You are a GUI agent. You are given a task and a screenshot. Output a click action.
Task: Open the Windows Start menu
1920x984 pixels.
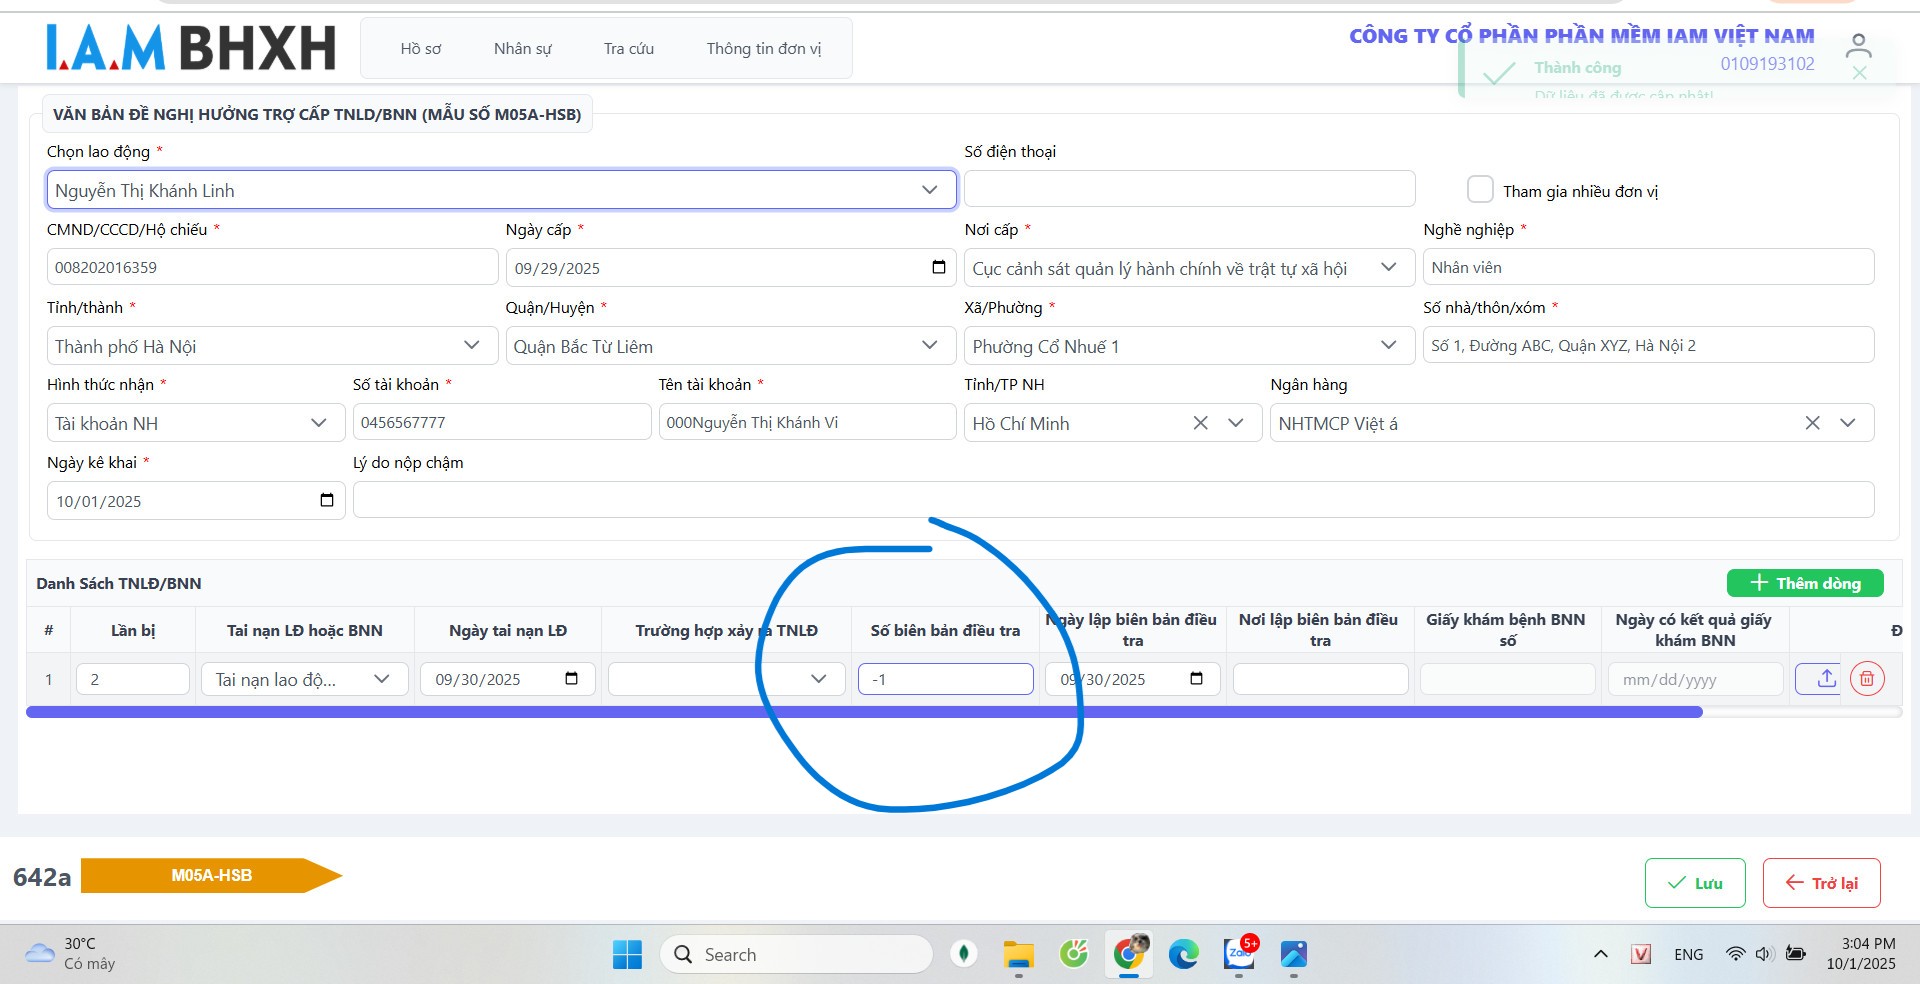tap(627, 955)
